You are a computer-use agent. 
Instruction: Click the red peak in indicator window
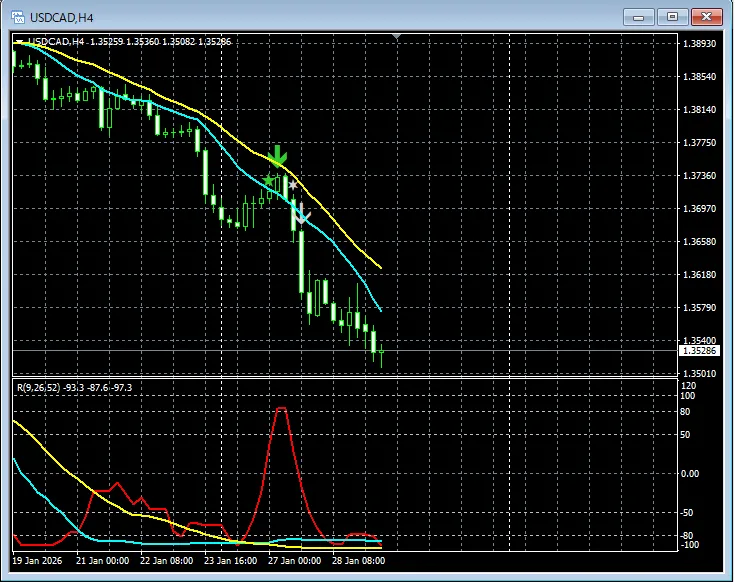point(282,409)
